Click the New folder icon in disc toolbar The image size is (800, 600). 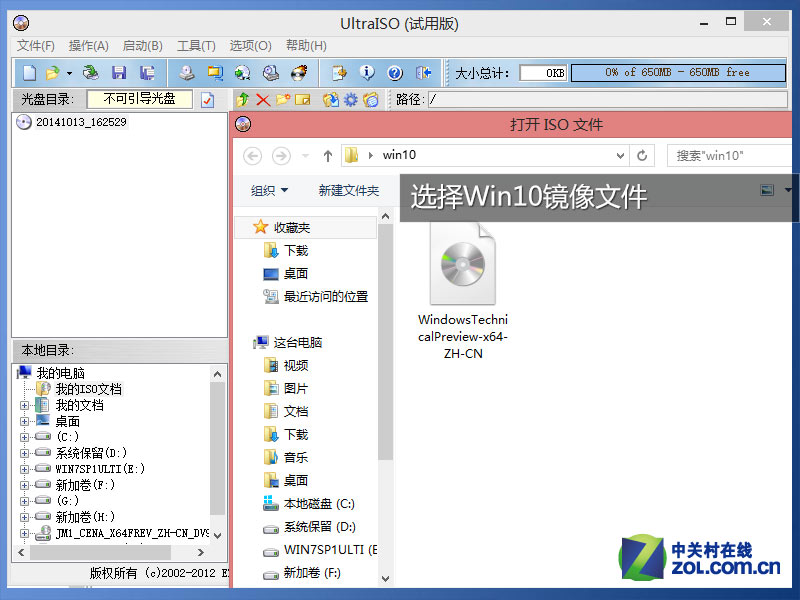283,99
